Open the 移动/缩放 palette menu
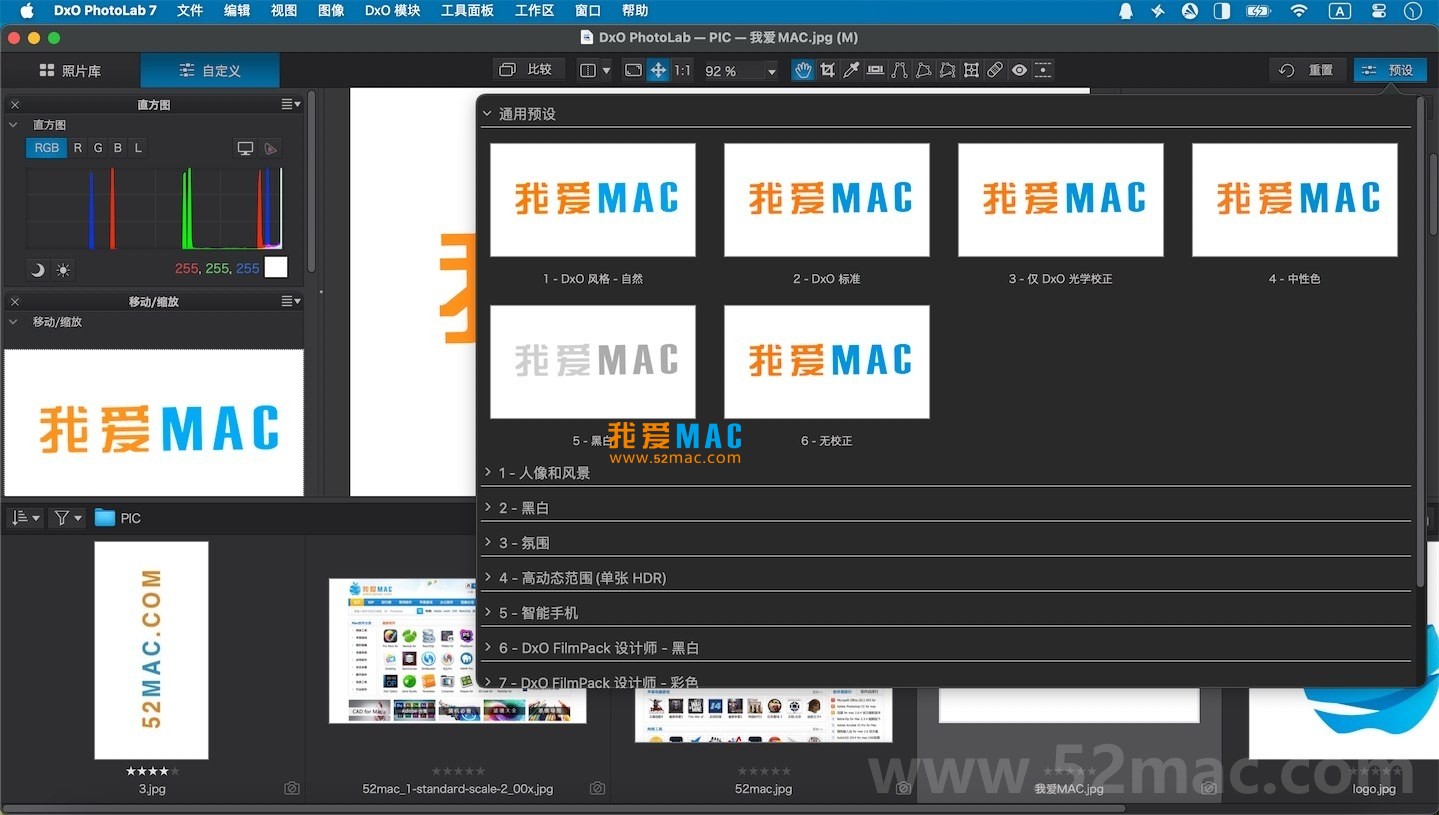Viewport: 1439px width, 815px height. pos(290,301)
